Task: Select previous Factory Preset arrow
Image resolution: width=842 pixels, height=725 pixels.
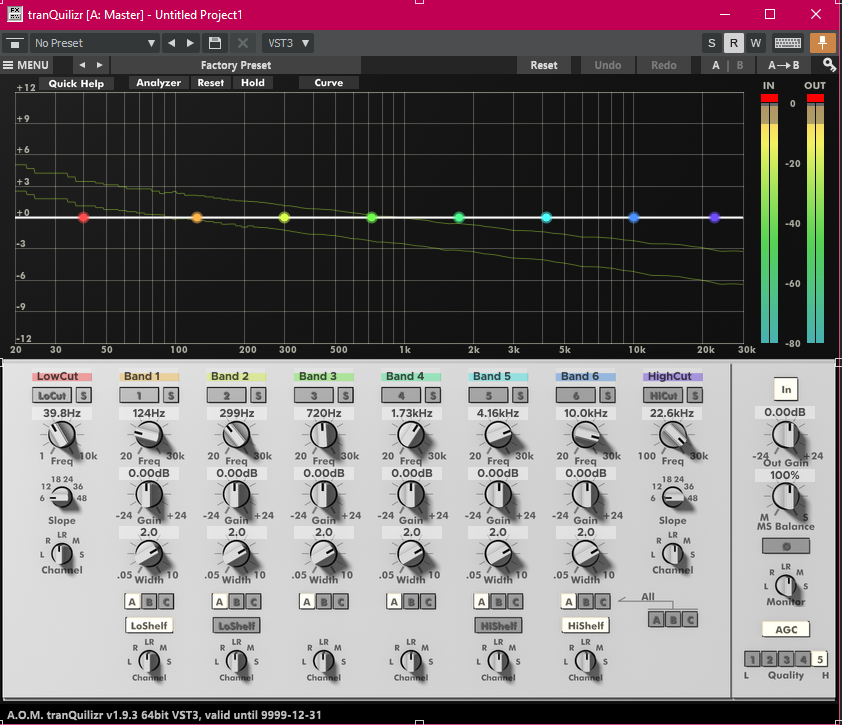Action: [82, 65]
